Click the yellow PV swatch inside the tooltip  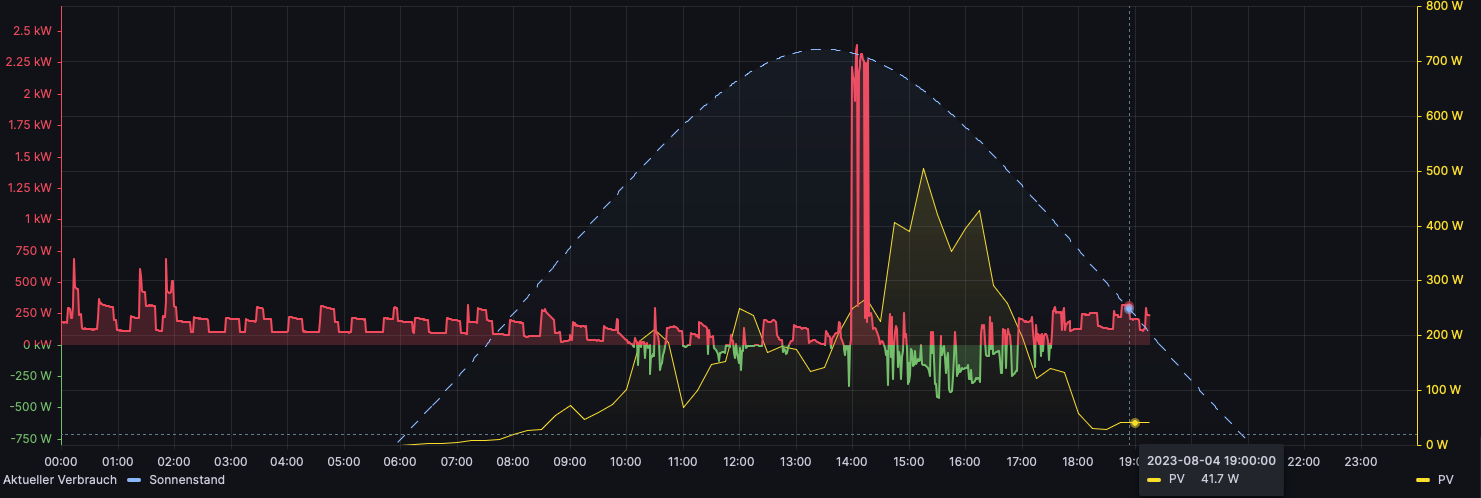pyautogui.click(x=1154, y=480)
